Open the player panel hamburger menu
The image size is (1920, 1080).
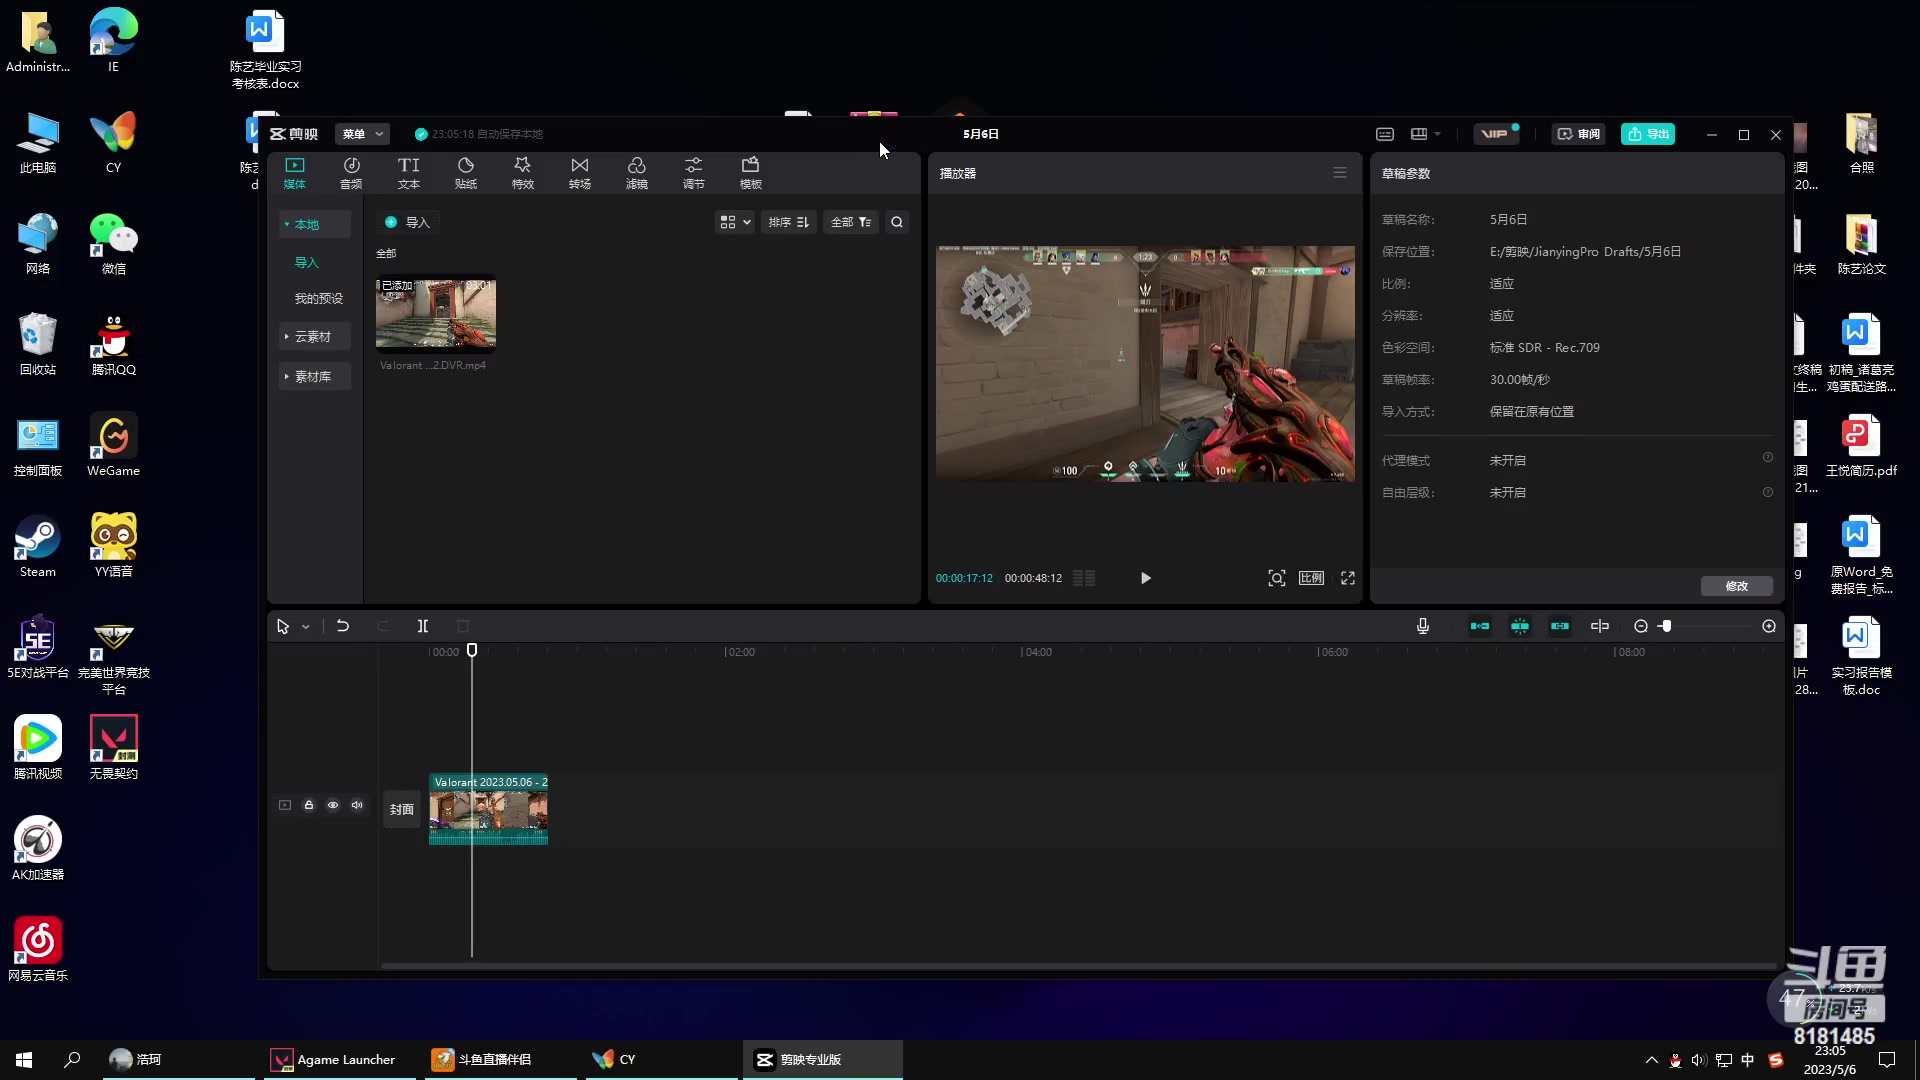point(1340,173)
